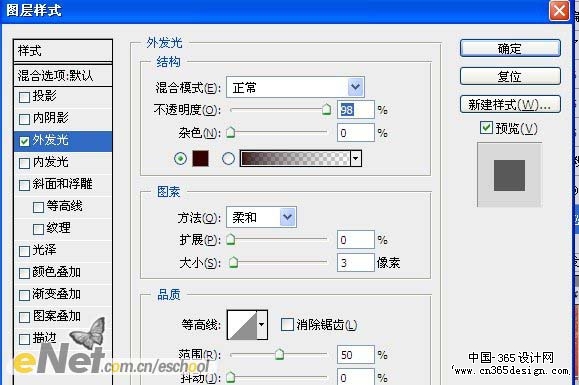Open the 混合模式 blend mode dropdown
The height and width of the screenshot is (385, 579).
[295, 87]
